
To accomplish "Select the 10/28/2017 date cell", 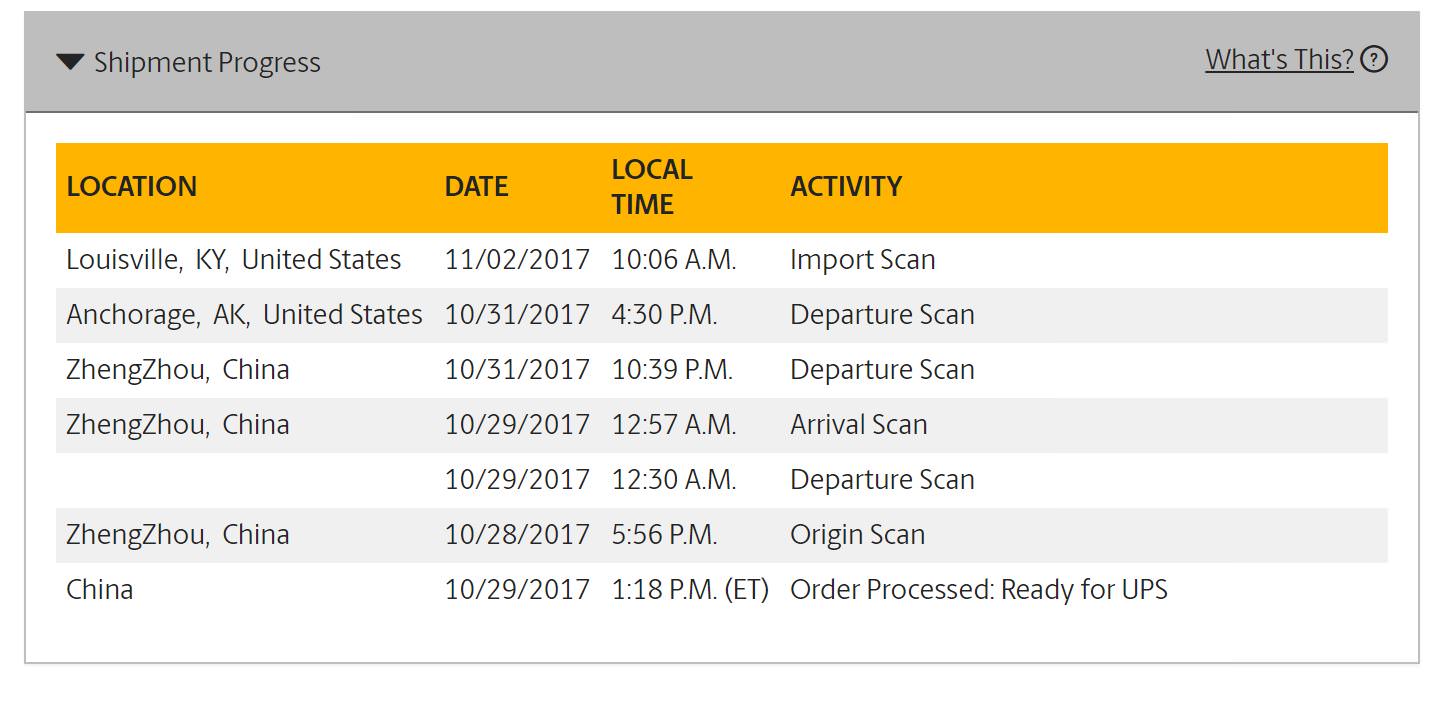I will click(x=517, y=535).
